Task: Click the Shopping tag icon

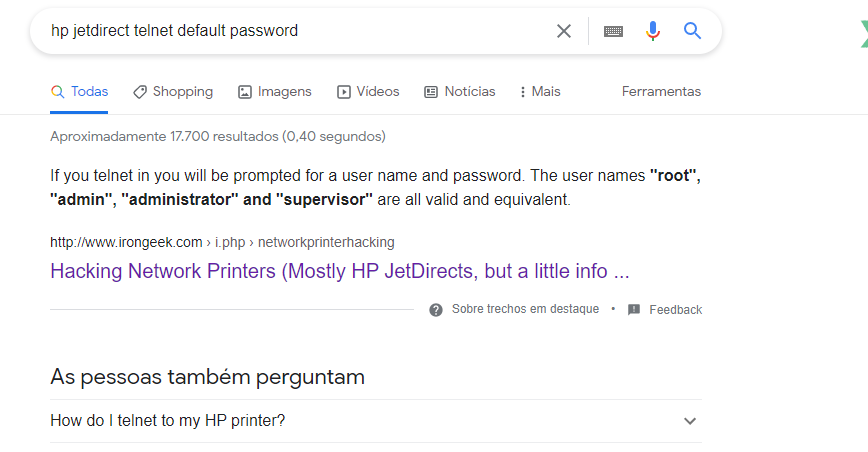Action: coord(140,92)
